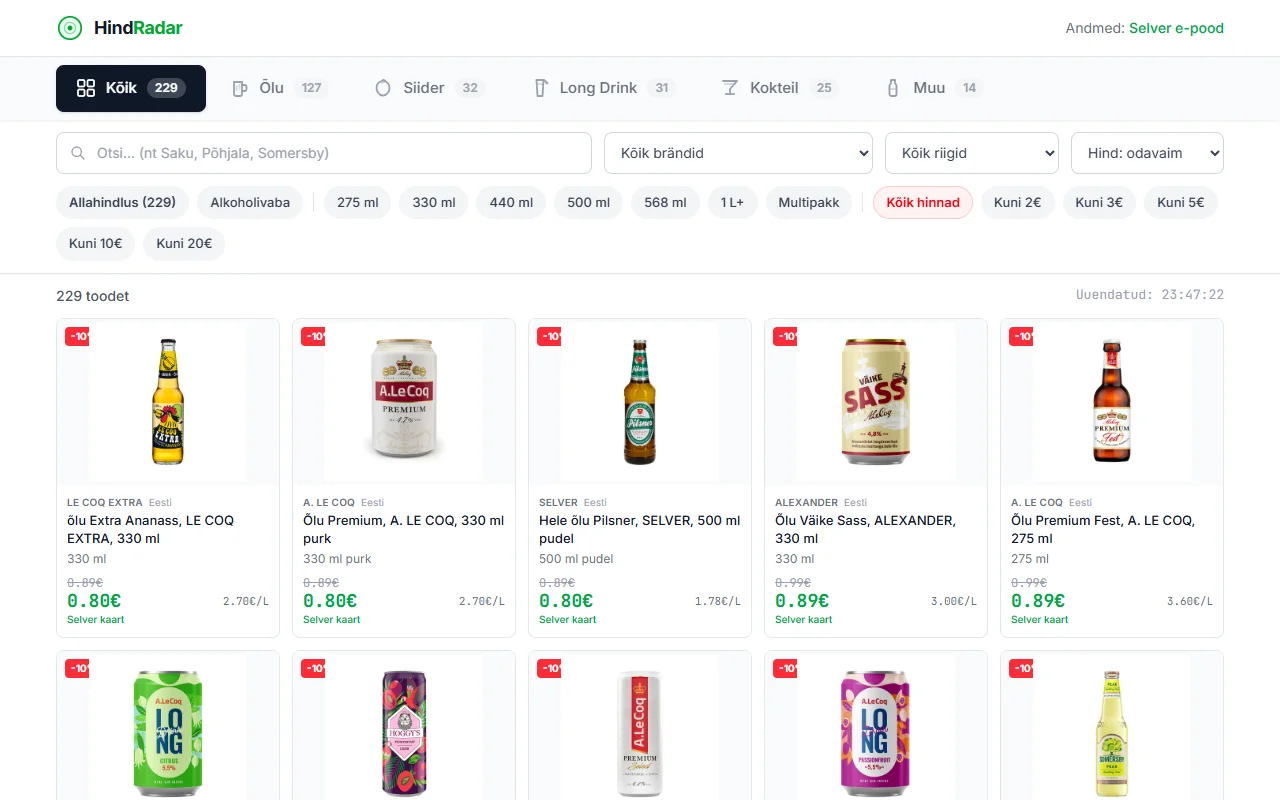
Task: Choose the Kuni 10€ price filter
Action: [x=96, y=243]
